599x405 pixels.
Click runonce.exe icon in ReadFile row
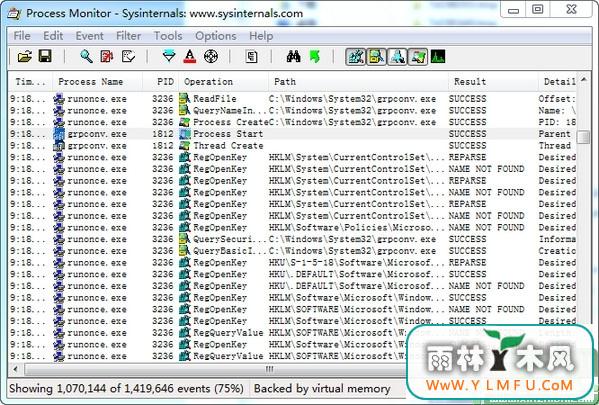point(59,99)
